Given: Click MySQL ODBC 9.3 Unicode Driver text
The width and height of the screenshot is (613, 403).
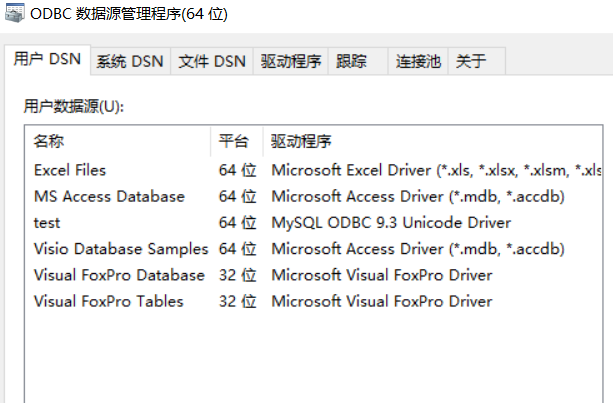Looking at the screenshot, I should coord(391,223).
